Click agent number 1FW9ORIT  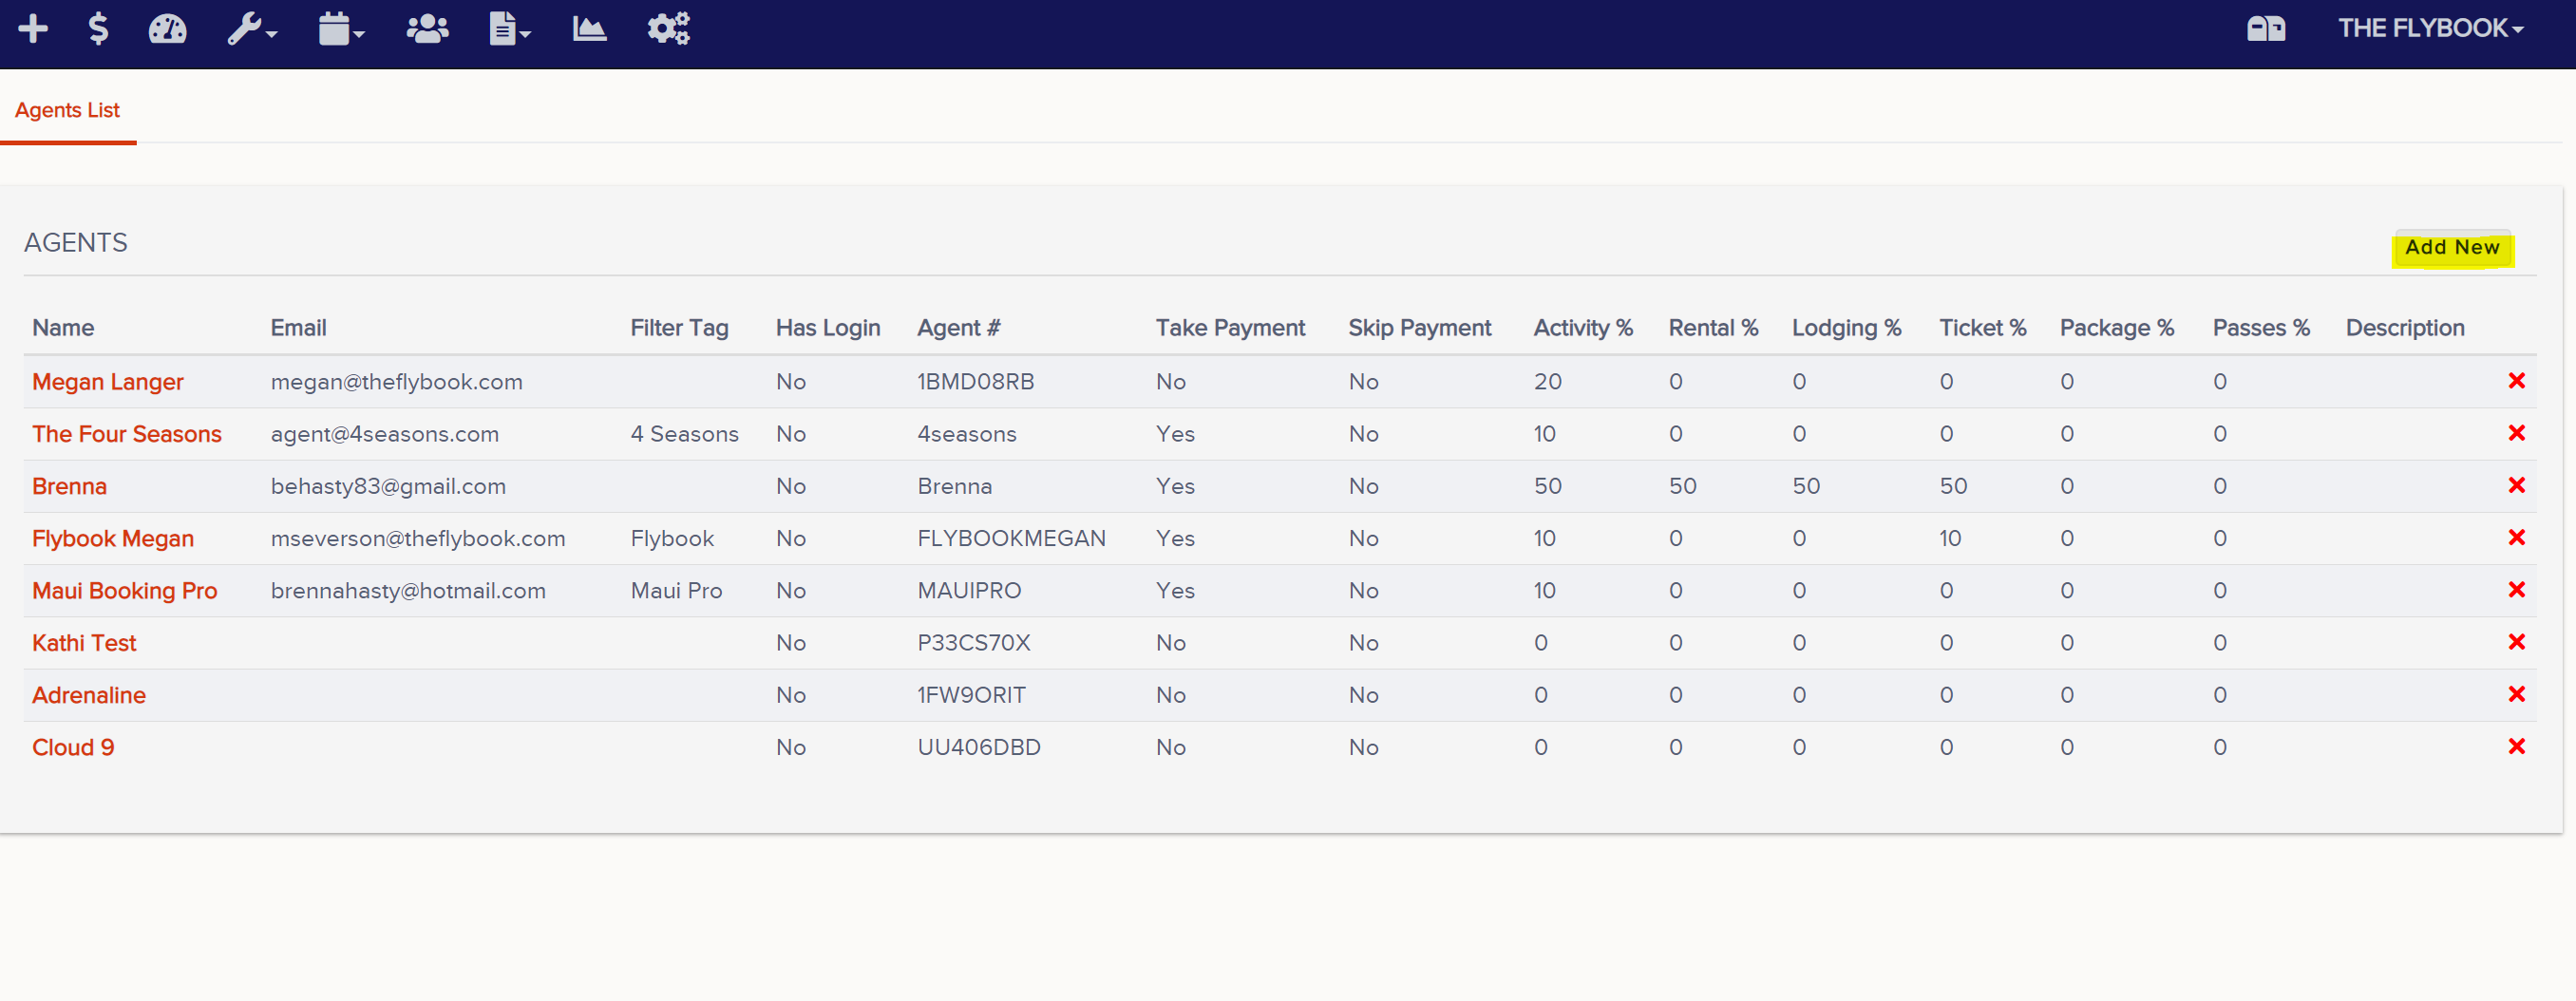971,695
